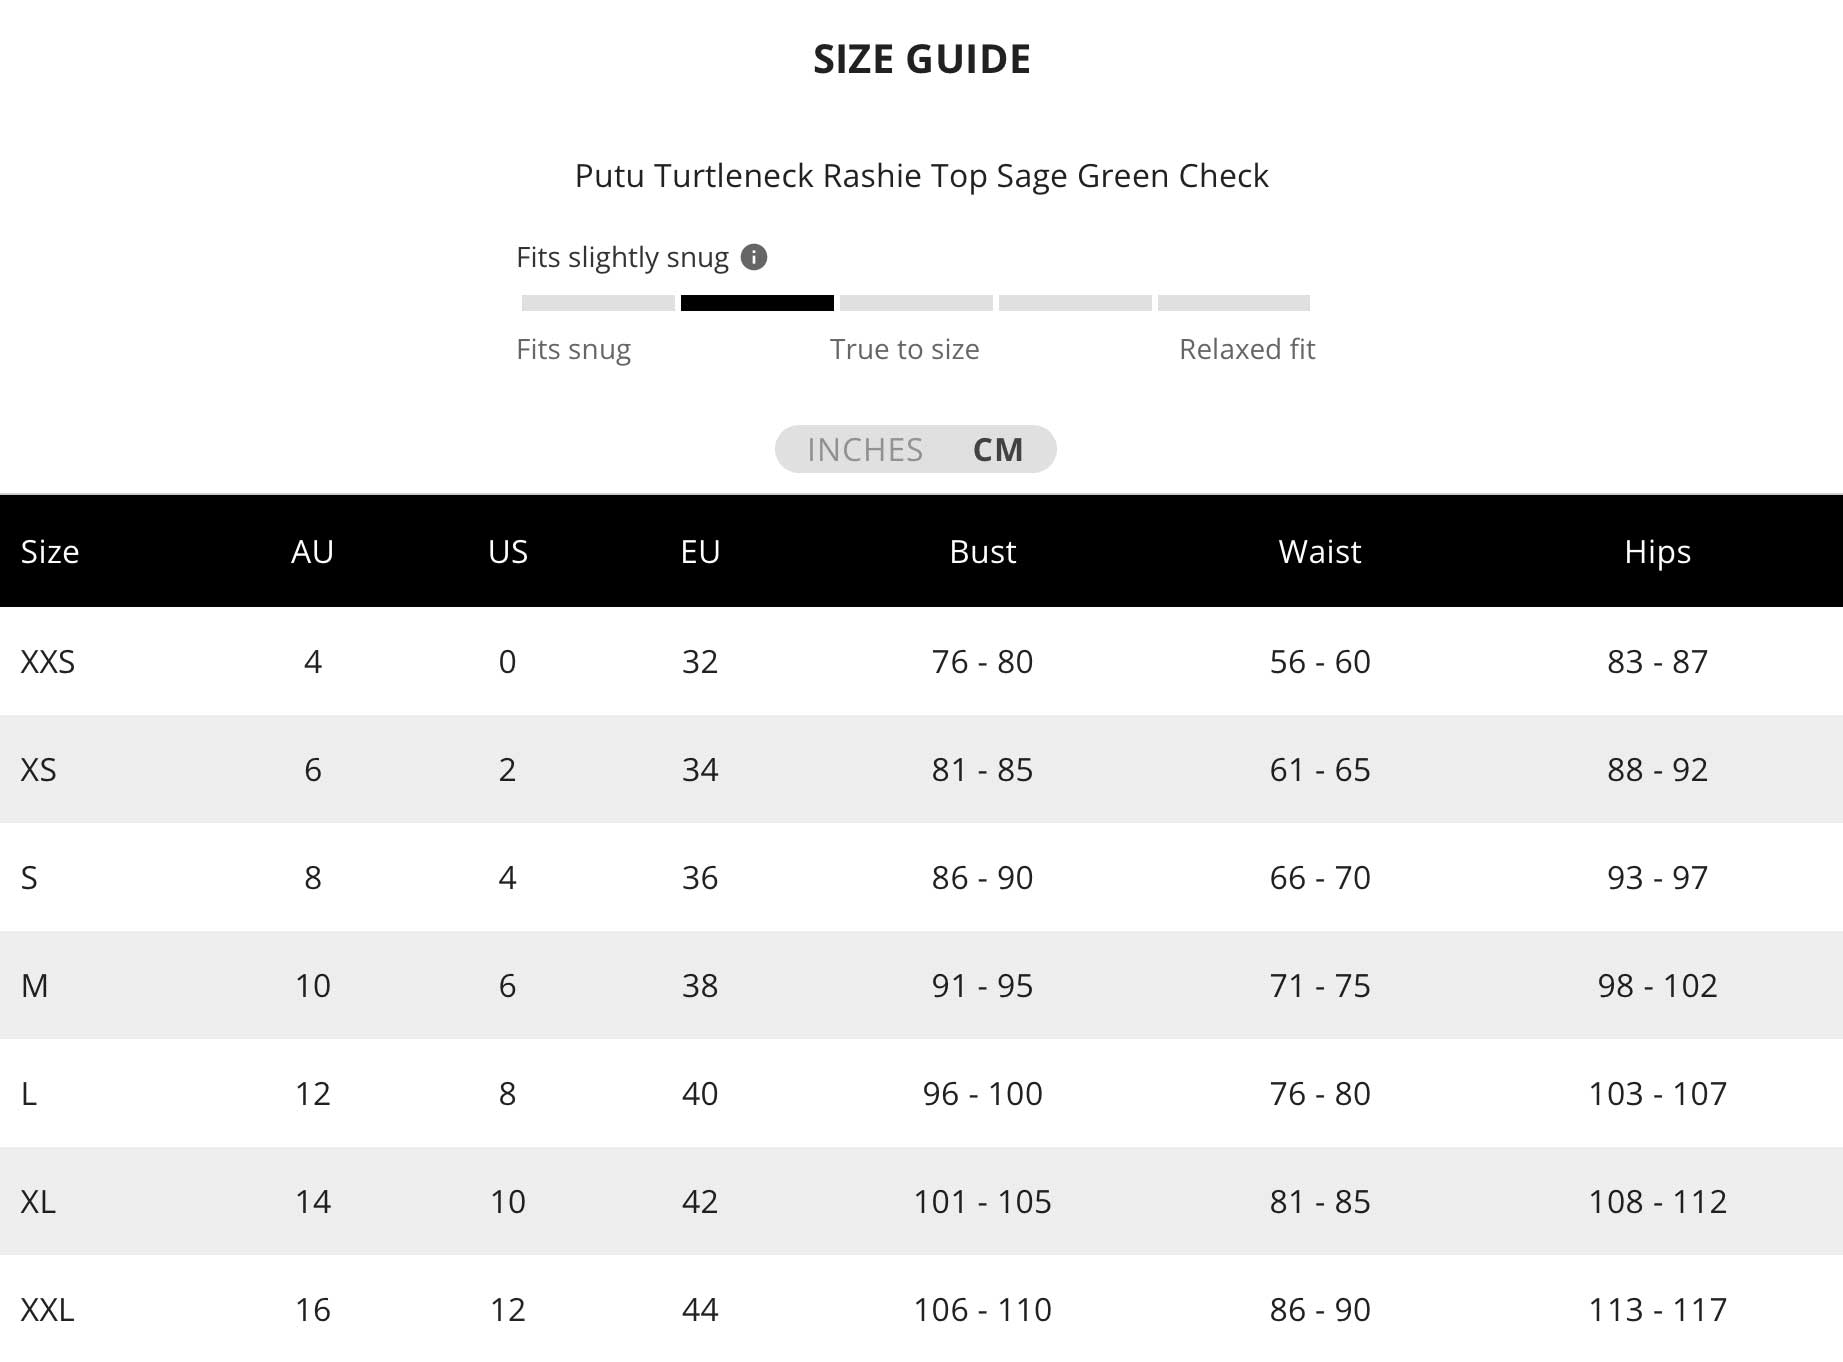
Task: Click the Relaxed fit label
Action: point(1246,350)
